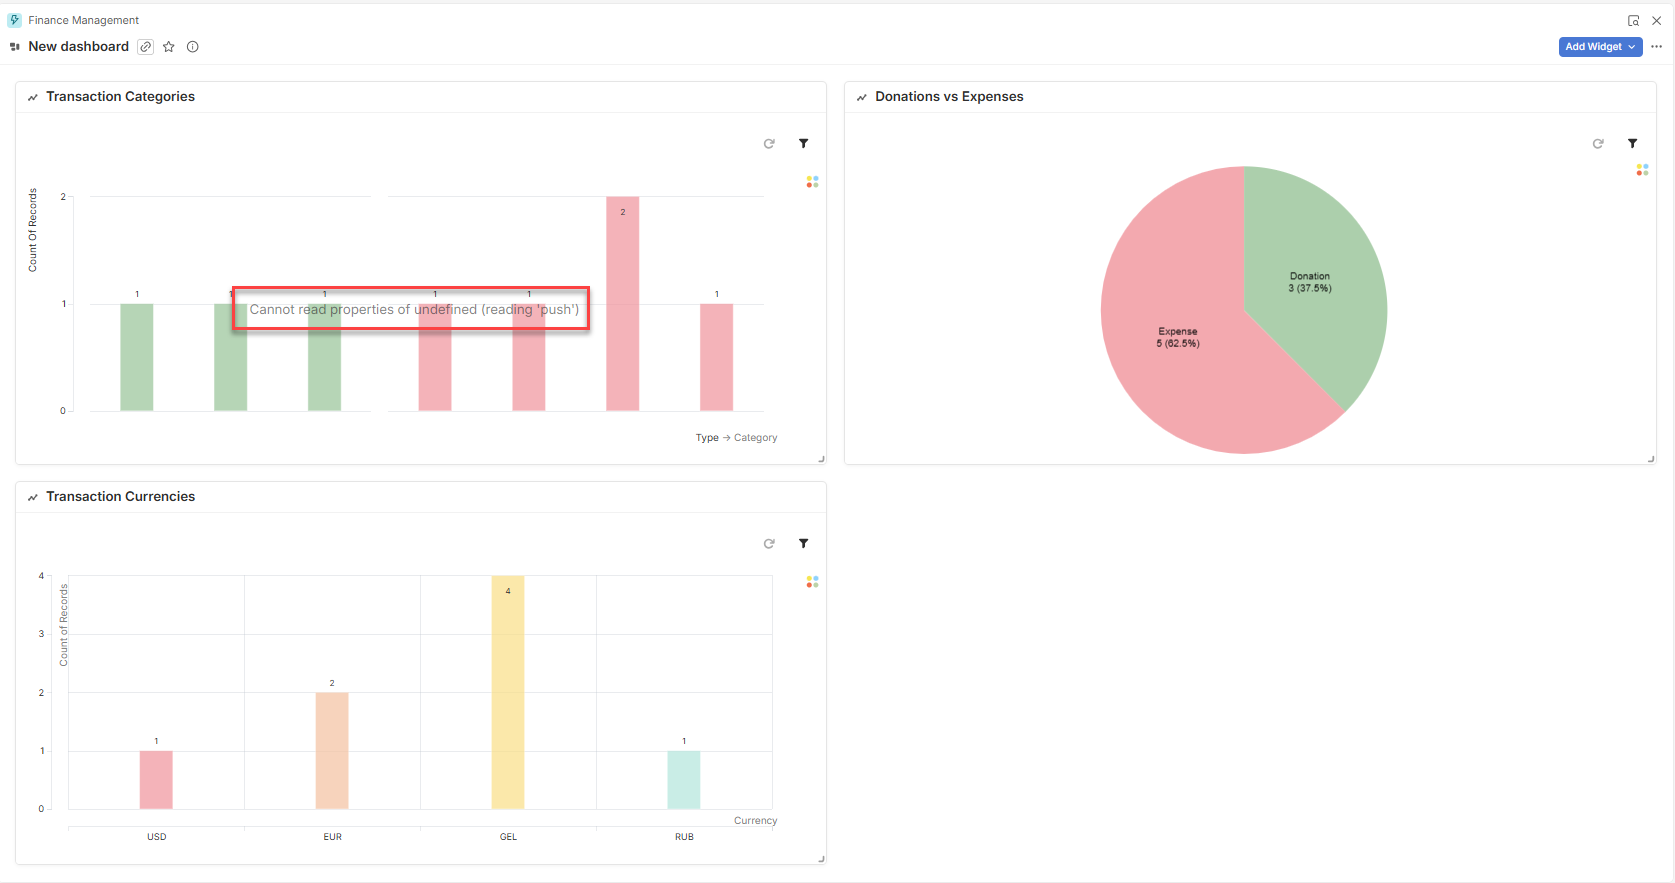This screenshot has width=1675, height=883.
Task: Select the Expense pie slice
Action: tap(1180, 340)
